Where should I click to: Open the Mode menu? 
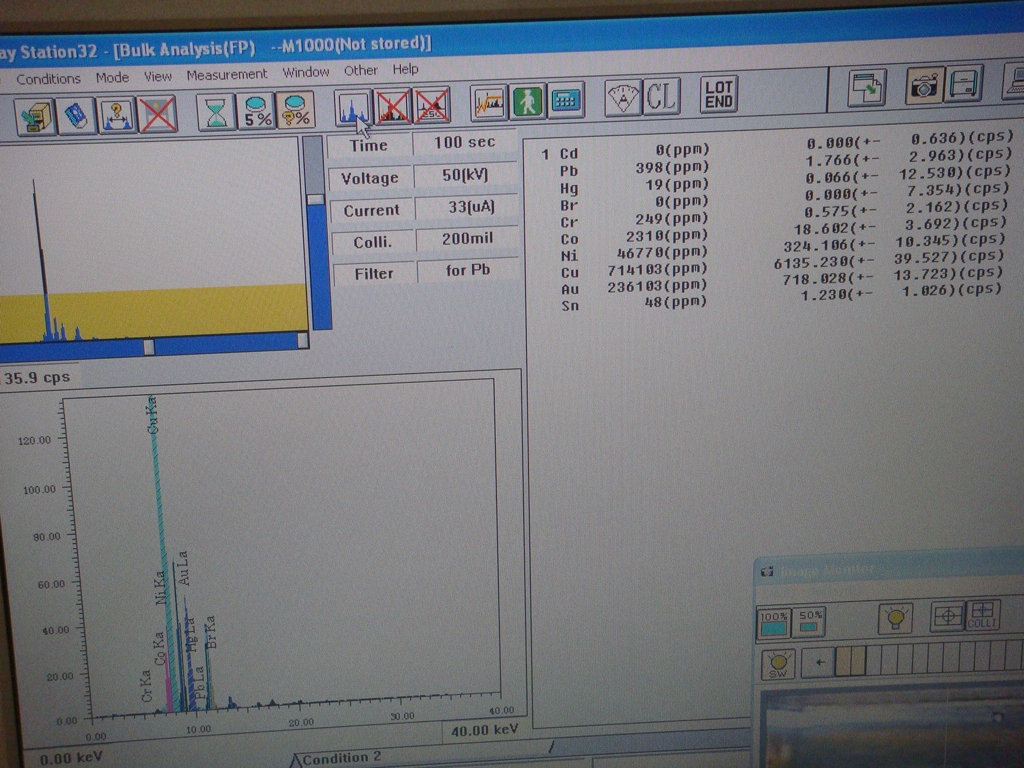pyautogui.click(x=112, y=77)
